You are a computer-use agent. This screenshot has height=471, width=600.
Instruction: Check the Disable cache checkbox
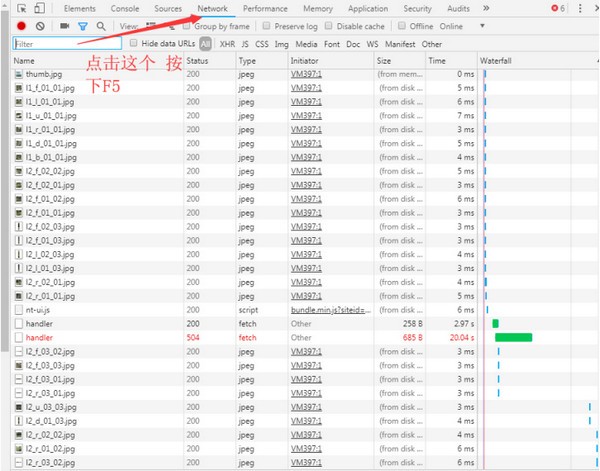pyautogui.click(x=331, y=27)
